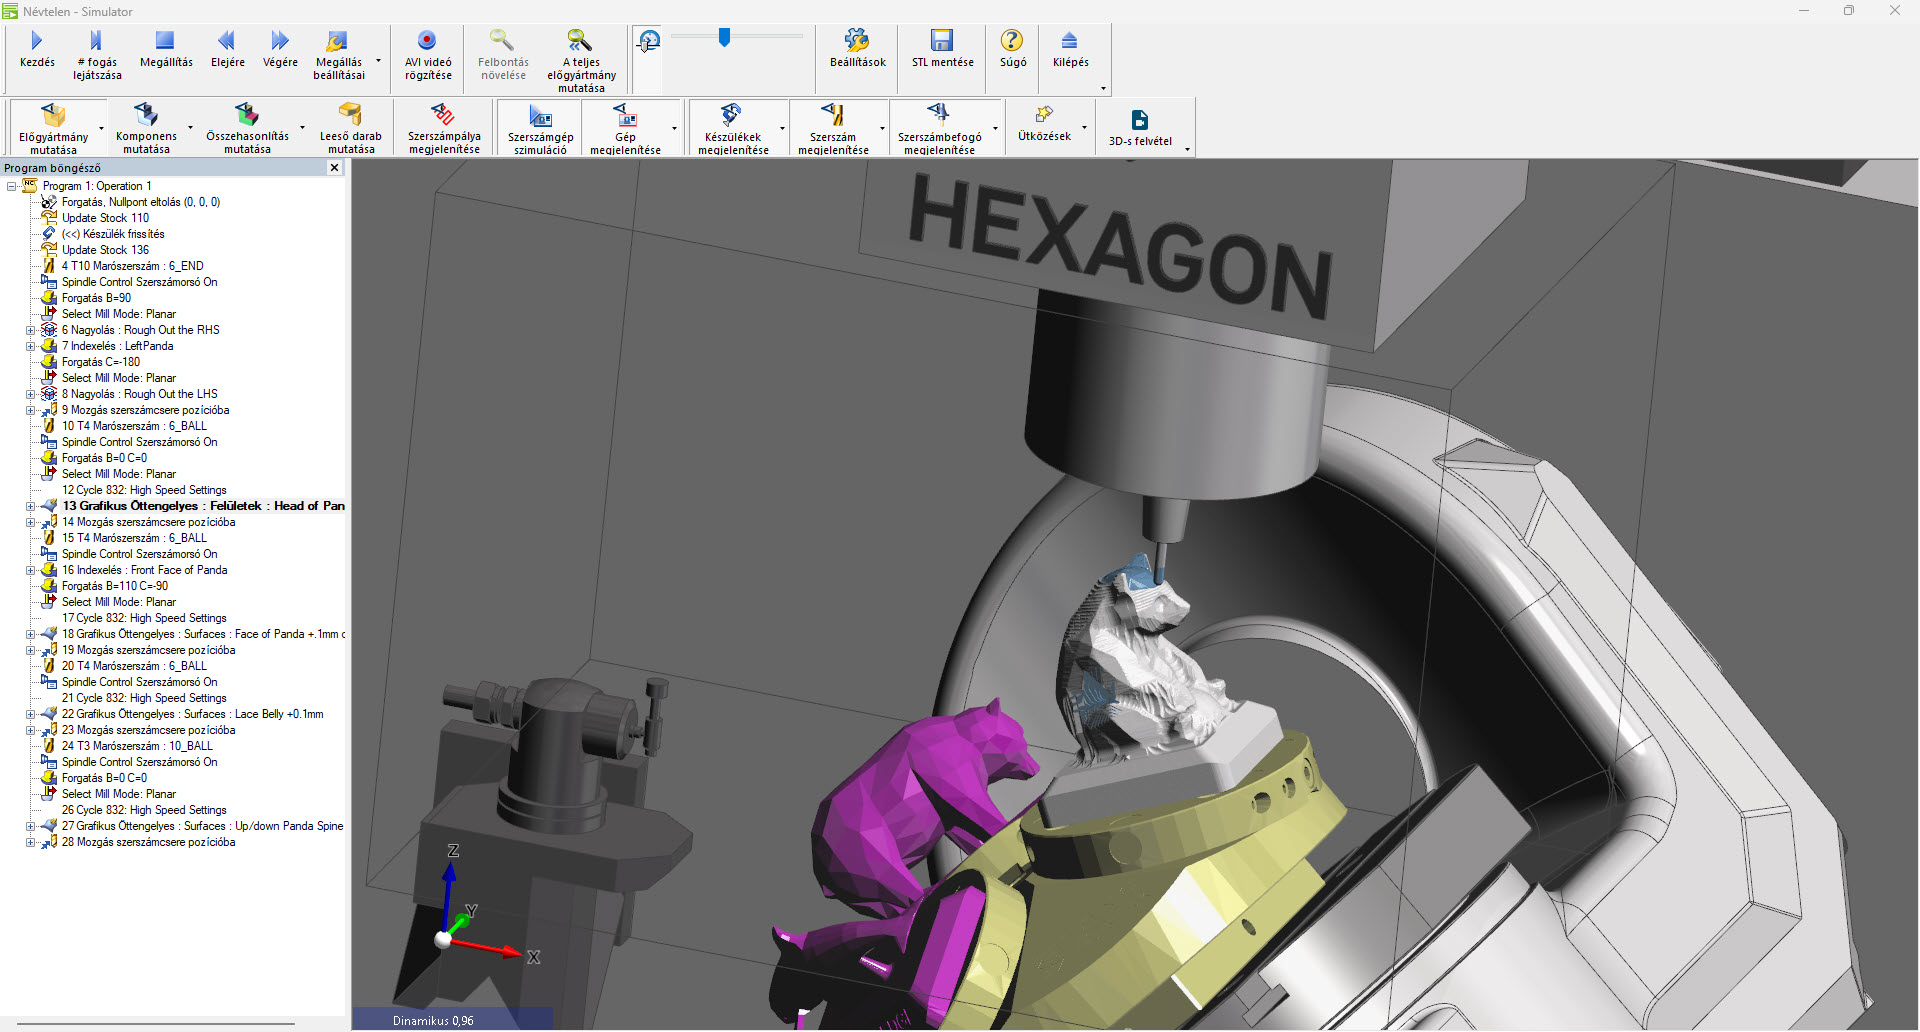This screenshot has height=1032, width=1920.
Task: Select 16 Indexelés : Front Face of Panda
Action: click(144, 570)
